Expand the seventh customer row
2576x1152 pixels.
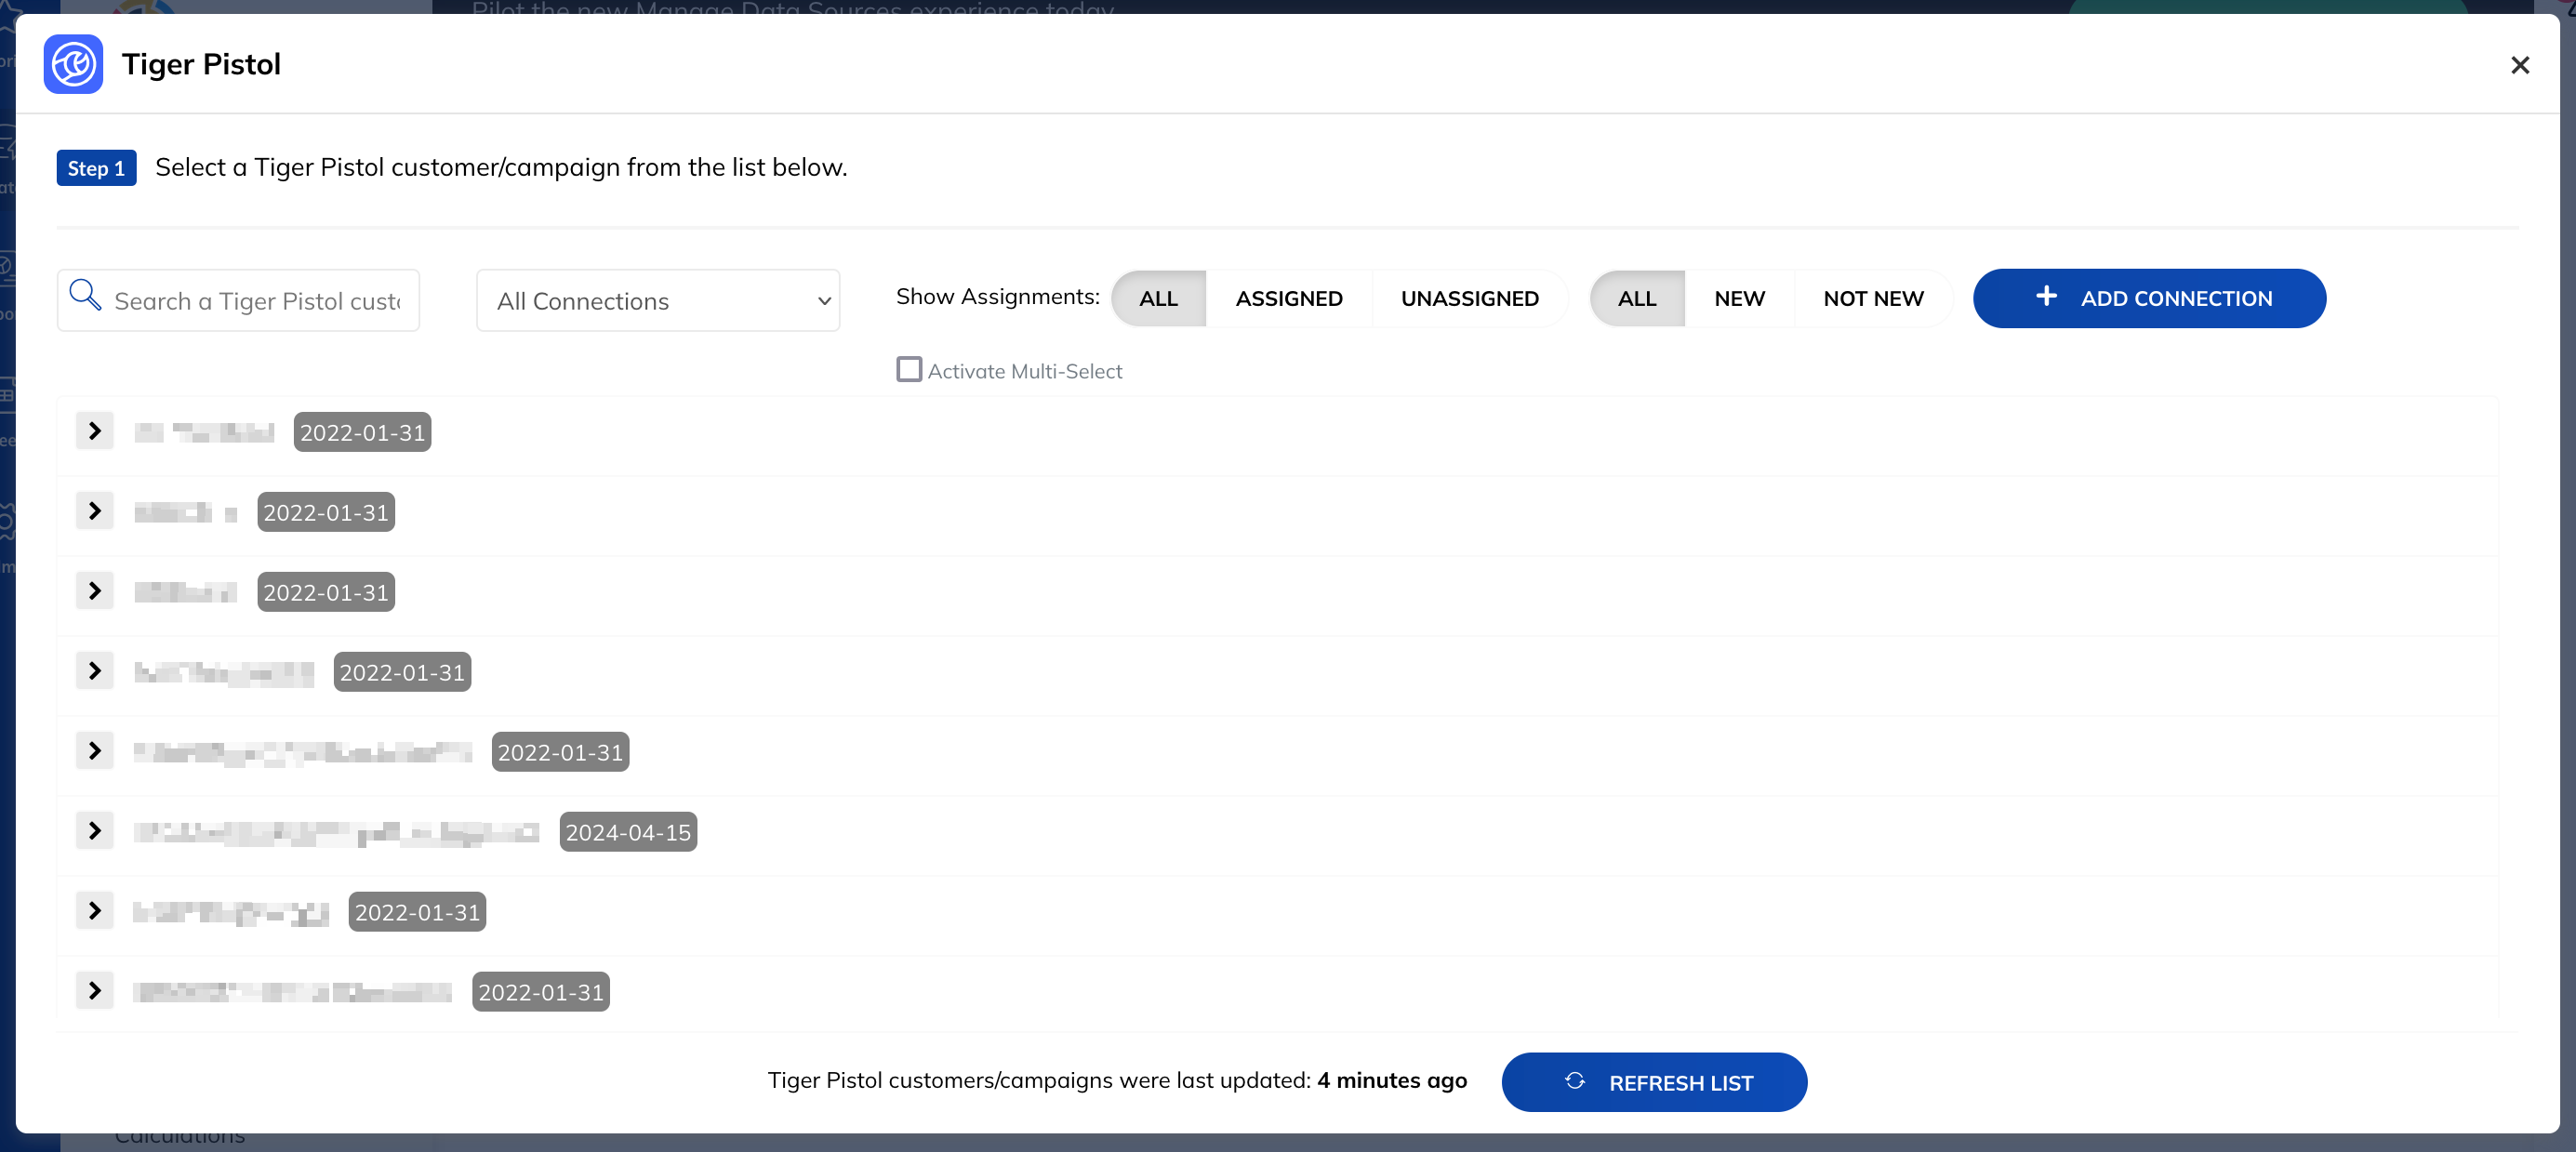[x=94, y=911]
